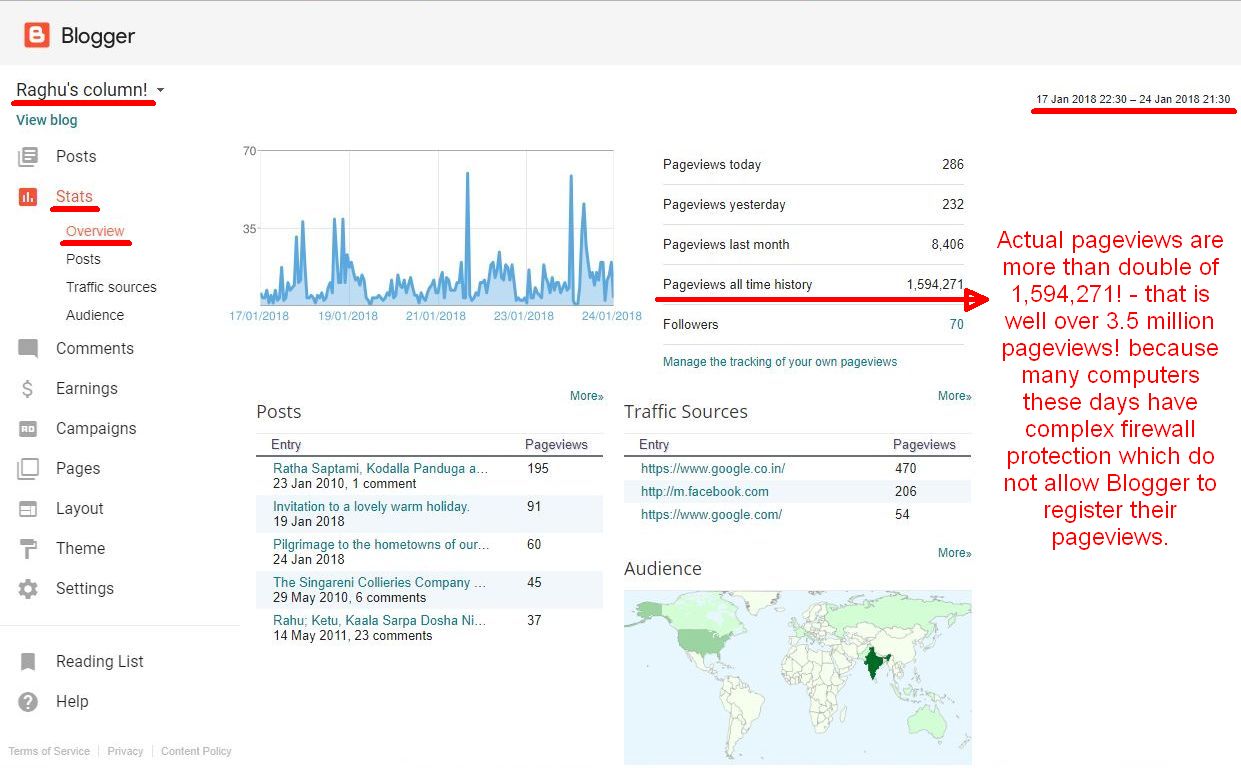Viewport: 1241px width, 768px height.
Task: Click the 23/01/2018 chart axis label
Action: pos(524,316)
